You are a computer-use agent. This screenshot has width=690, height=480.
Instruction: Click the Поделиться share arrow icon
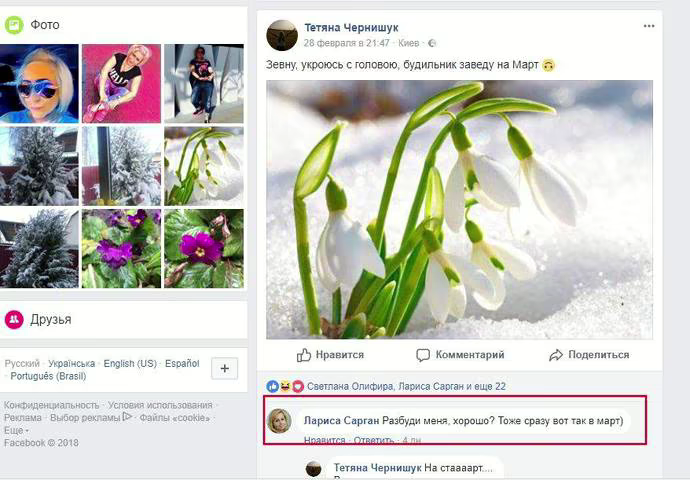[x=556, y=355]
